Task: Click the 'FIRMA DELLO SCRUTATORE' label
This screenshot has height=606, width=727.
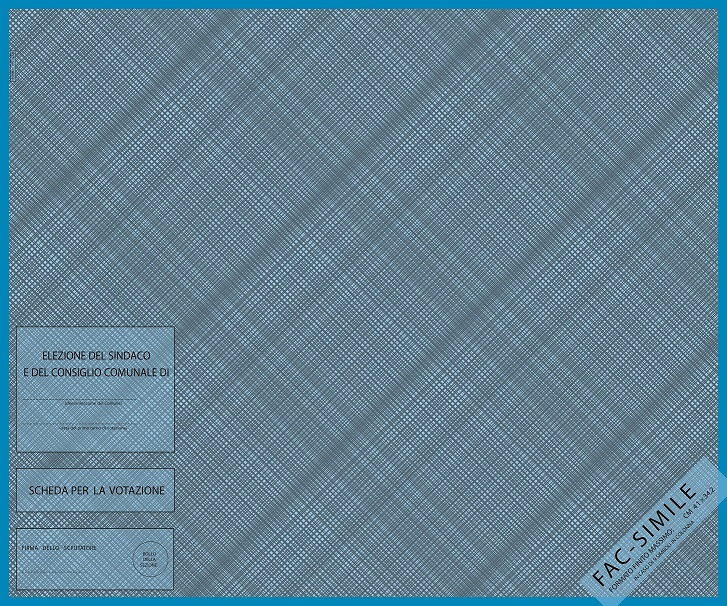Action: [59, 549]
